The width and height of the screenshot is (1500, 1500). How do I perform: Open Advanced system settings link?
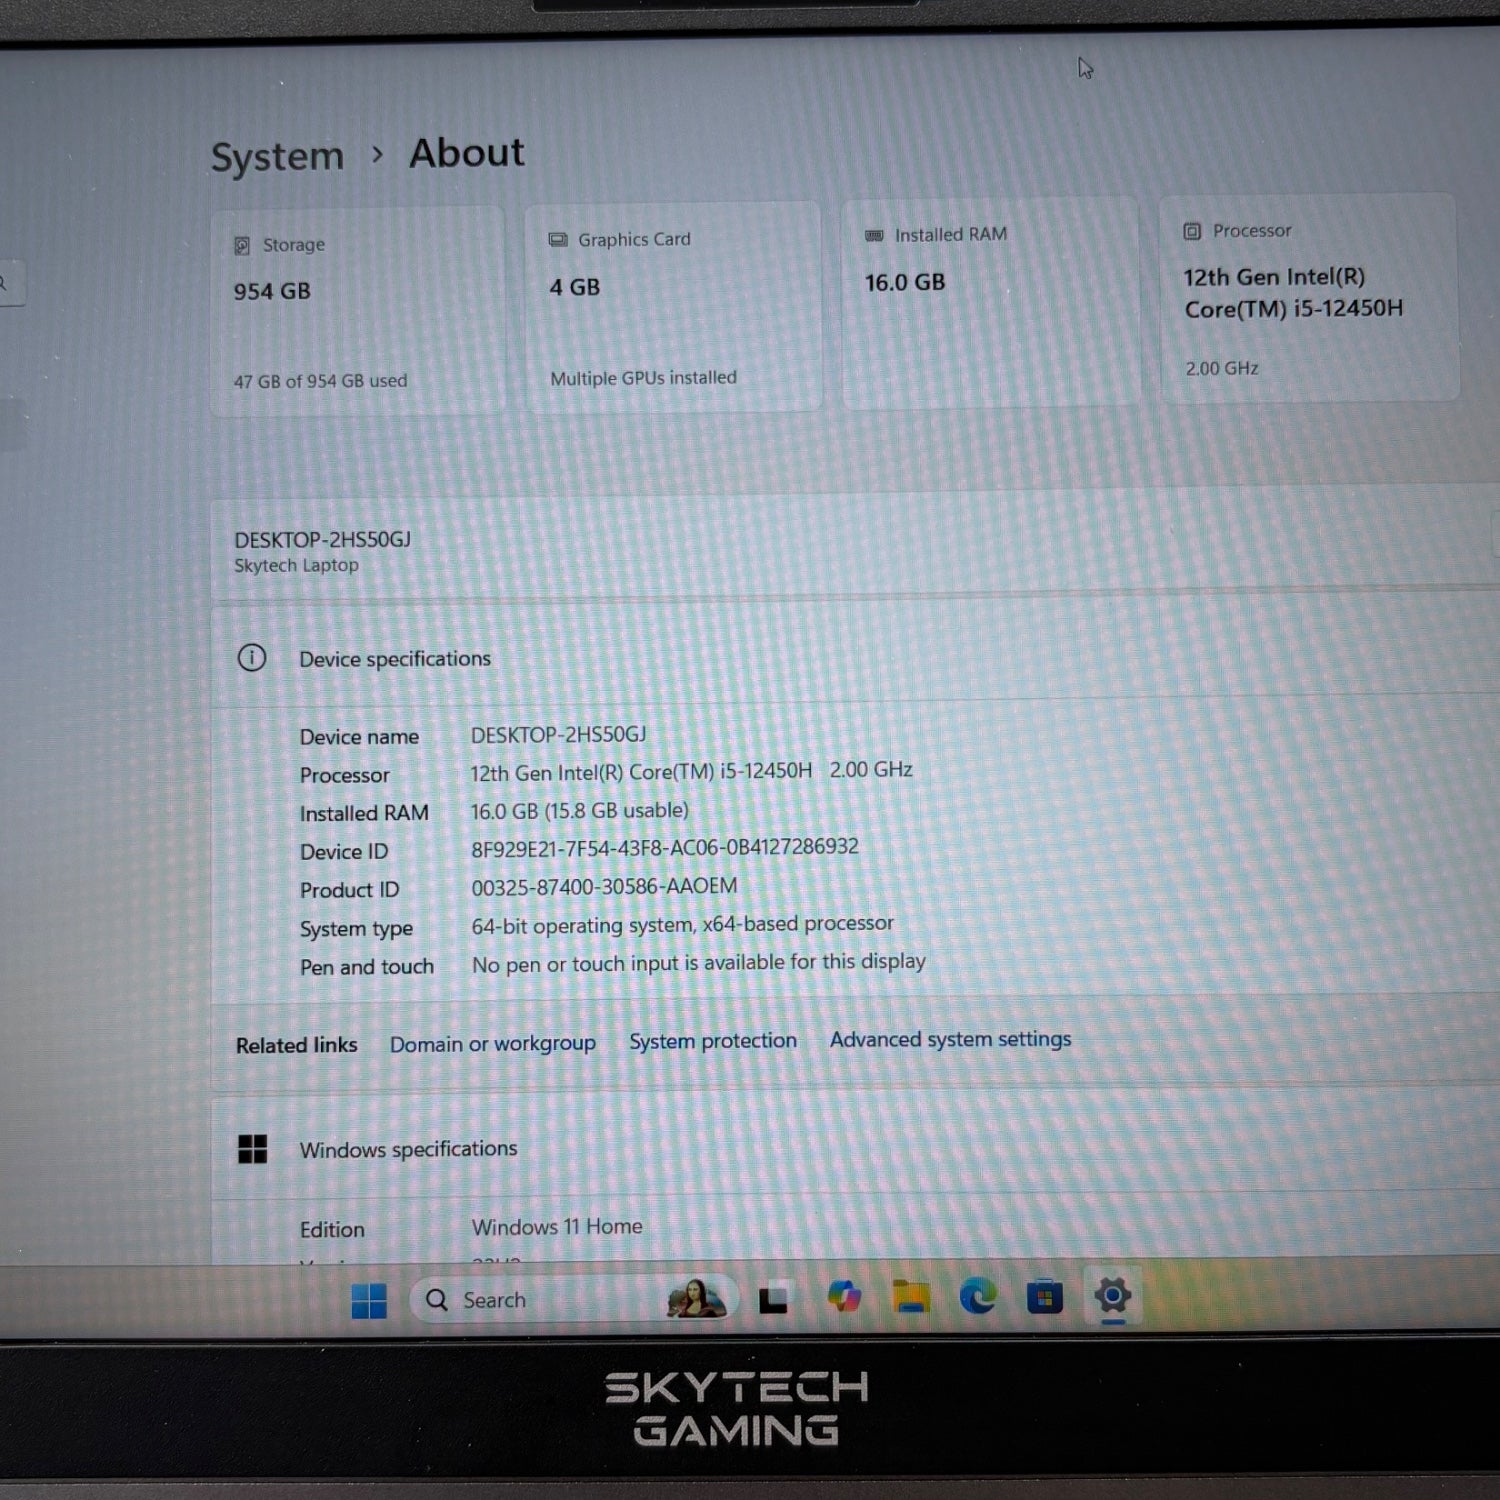click(950, 1039)
